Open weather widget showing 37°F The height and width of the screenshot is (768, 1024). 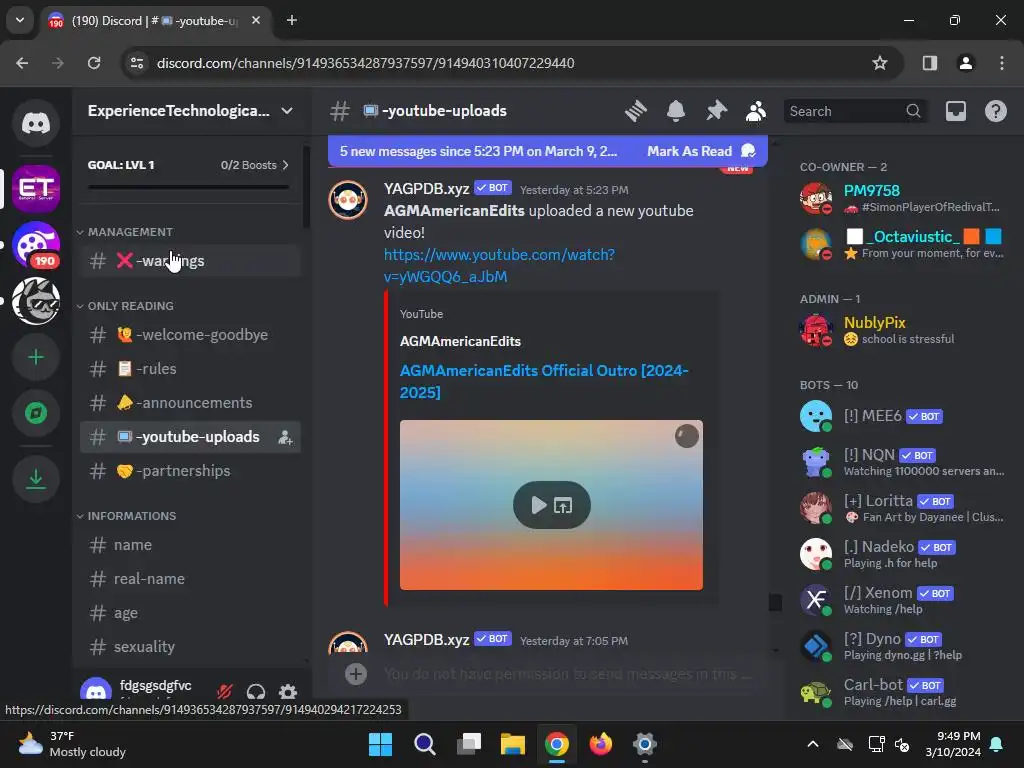tap(72, 744)
